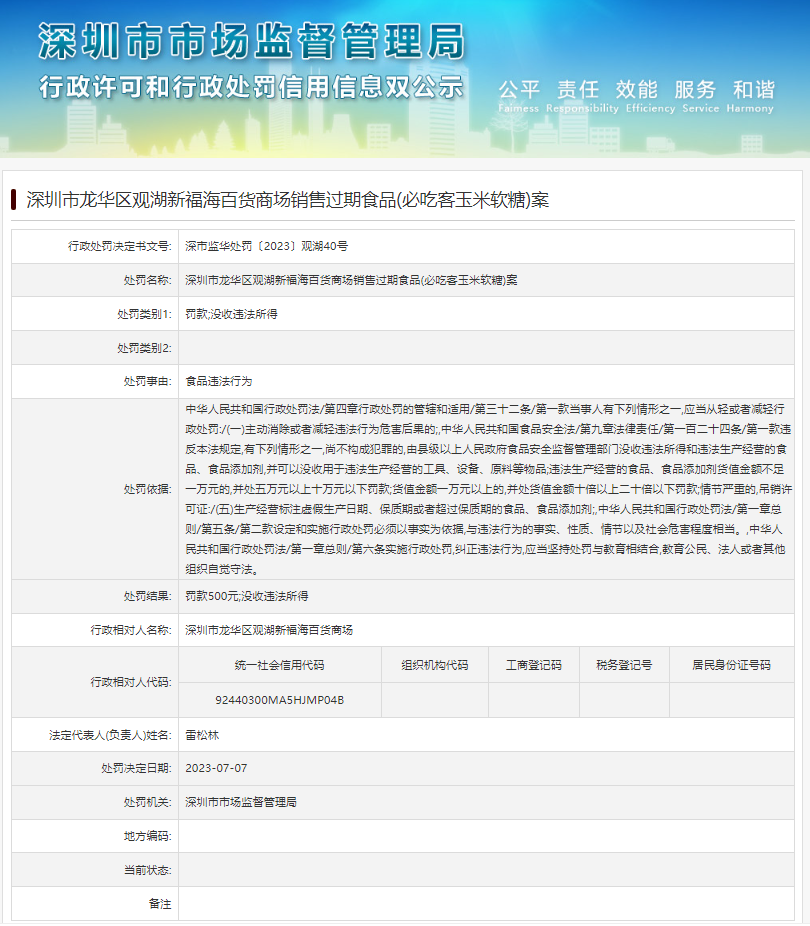This screenshot has height=926, width=810.
Task: Click the 行政许可和行政处罚信用信息双公示 banner subtitle
Action: pos(251,87)
